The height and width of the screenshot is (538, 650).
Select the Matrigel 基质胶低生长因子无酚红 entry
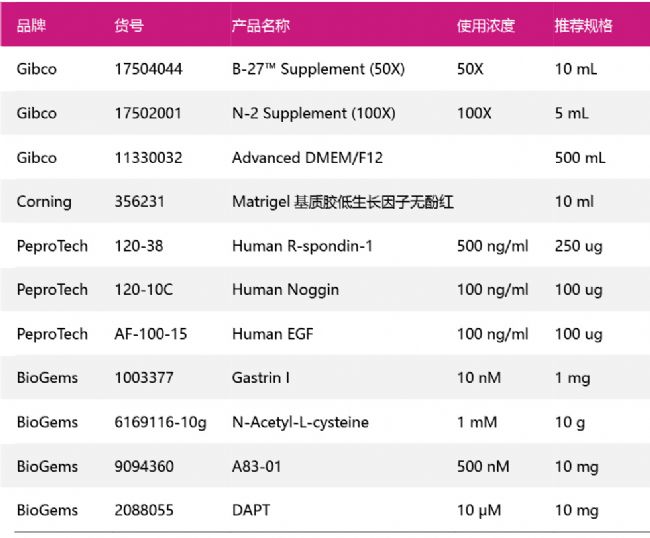click(342, 201)
